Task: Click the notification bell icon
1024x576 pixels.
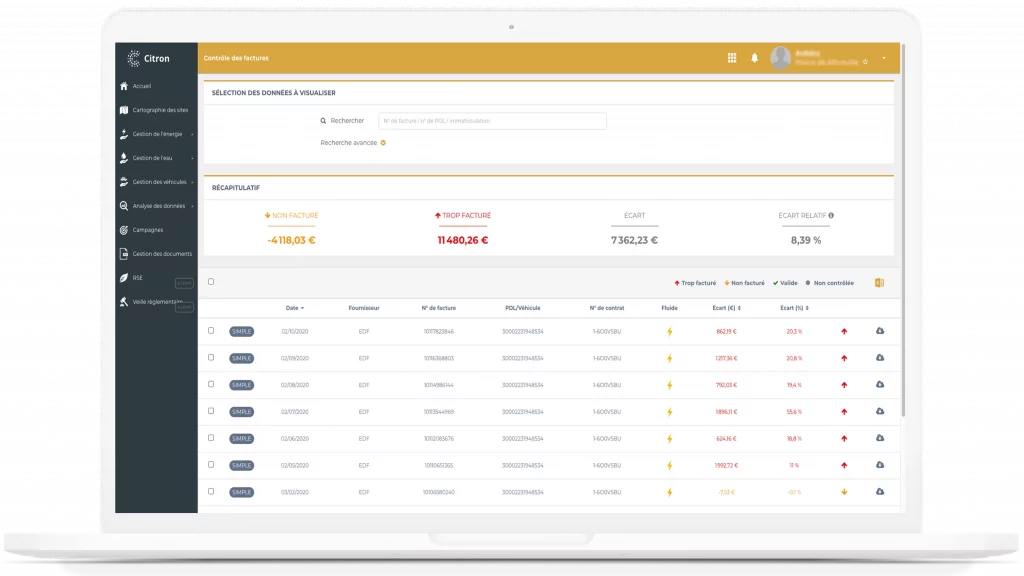Action: [x=755, y=58]
